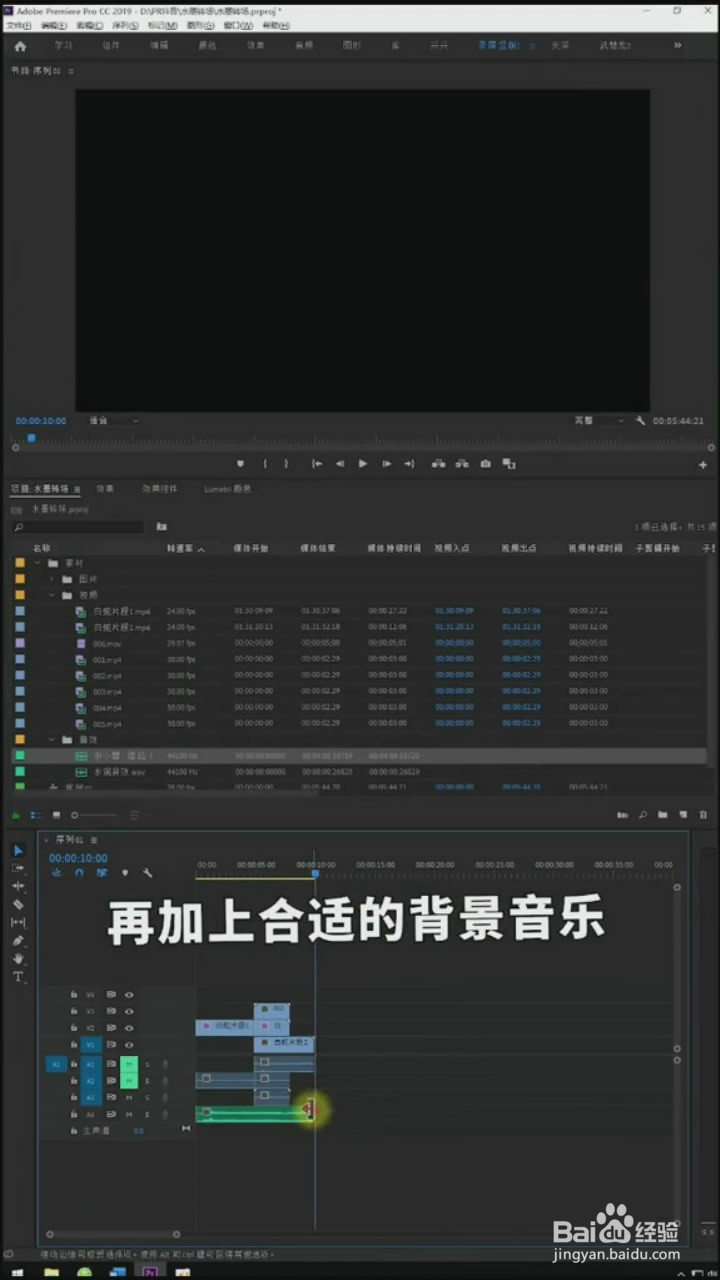
Task: Play the sequence in Program Monitor
Action: click(x=363, y=464)
